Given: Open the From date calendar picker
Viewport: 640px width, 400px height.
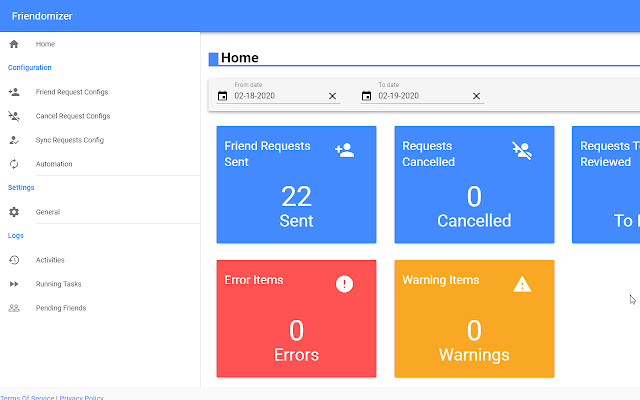Looking at the screenshot, I should click(x=223, y=96).
